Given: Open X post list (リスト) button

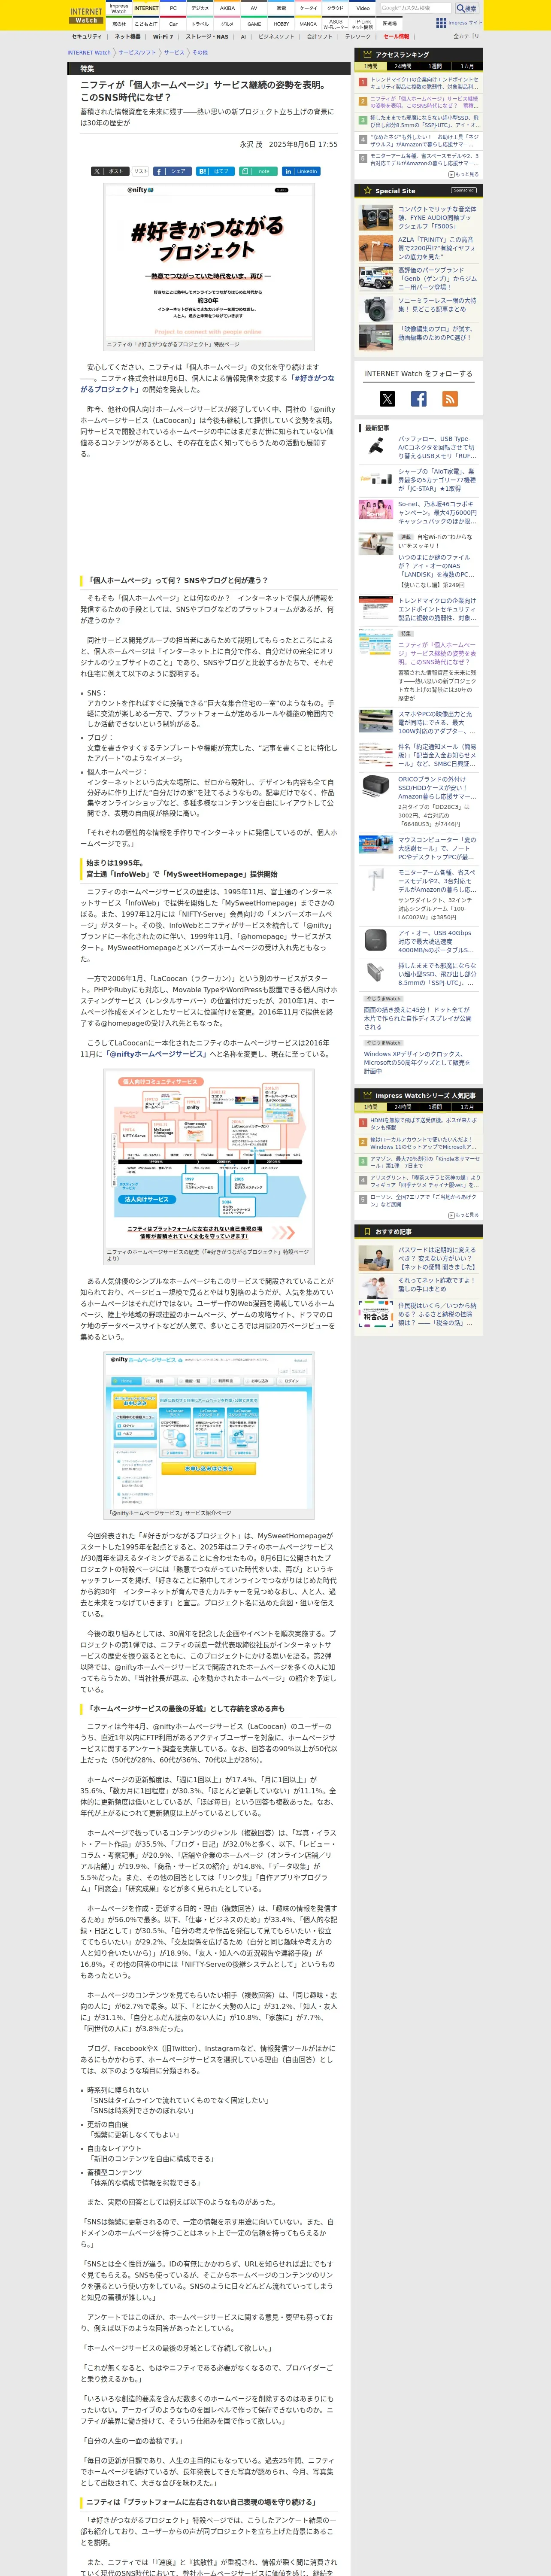Looking at the screenshot, I should point(141,171).
